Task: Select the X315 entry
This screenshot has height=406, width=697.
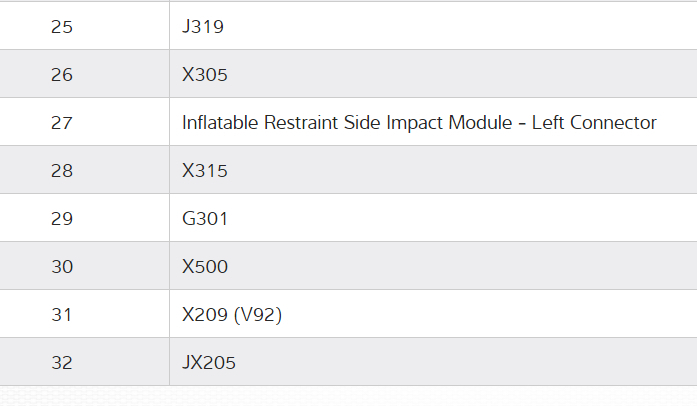Action: (205, 170)
